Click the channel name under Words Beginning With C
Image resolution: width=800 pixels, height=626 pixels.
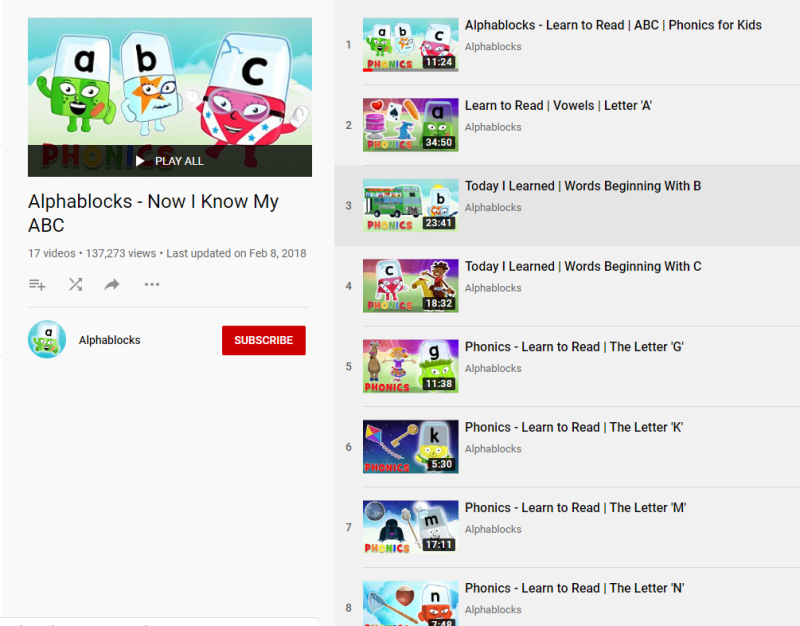(x=493, y=288)
